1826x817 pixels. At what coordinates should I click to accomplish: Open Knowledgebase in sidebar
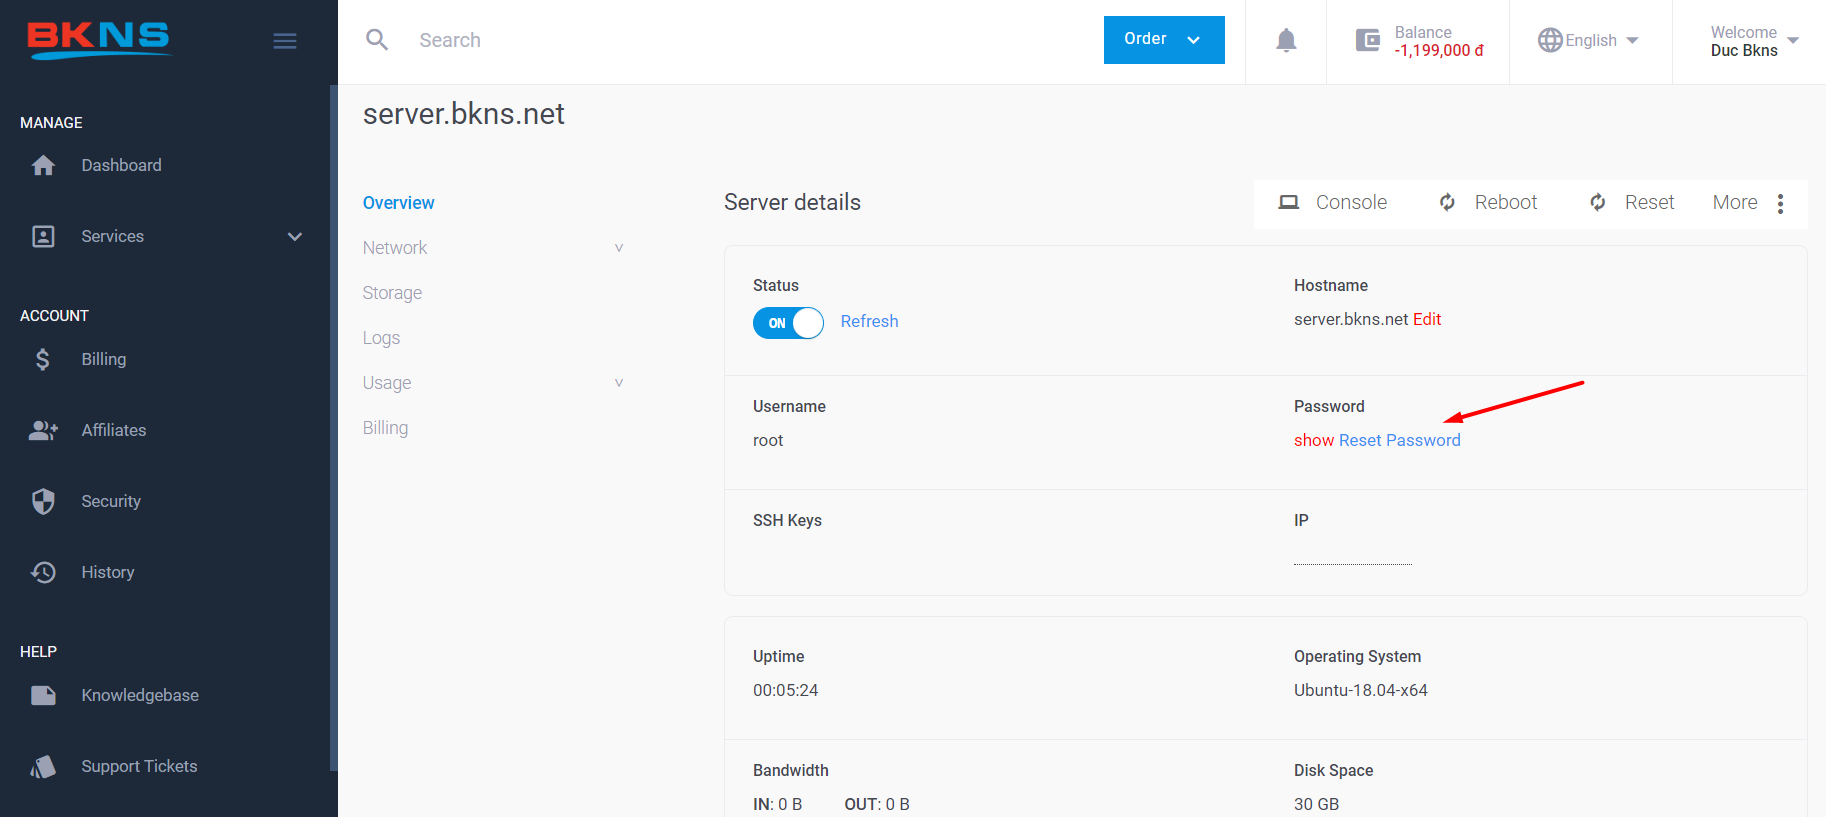[x=140, y=695]
